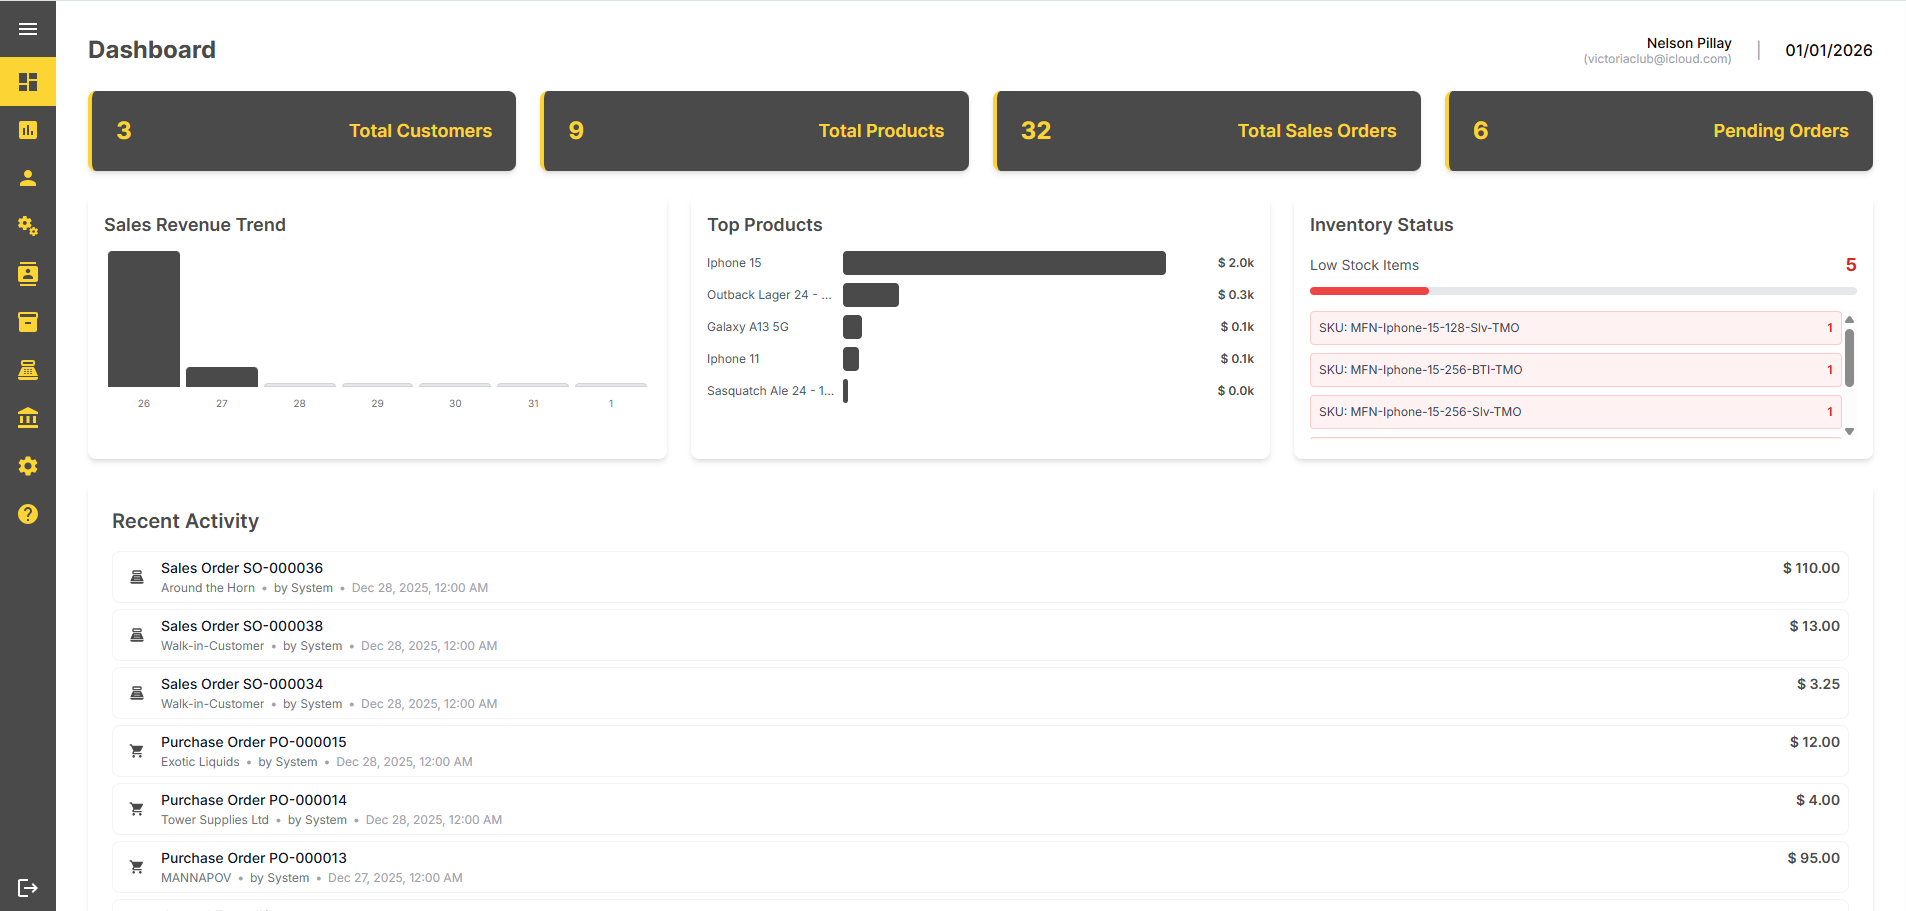Image resolution: width=1906 pixels, height=911 pixels.
Task: Open the Inventory box icon in sidebar
Action: [x=28, y=322]
